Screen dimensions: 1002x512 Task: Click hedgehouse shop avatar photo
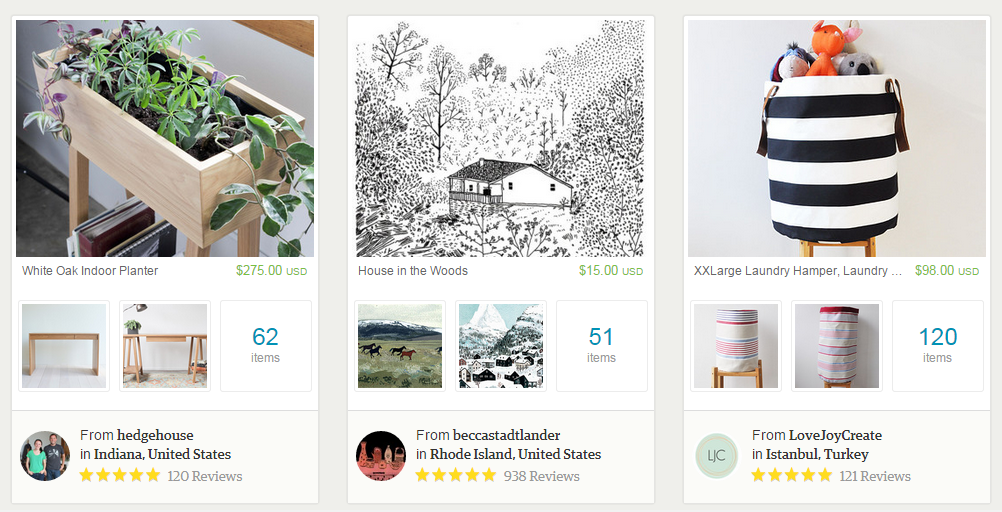[45, 456]
